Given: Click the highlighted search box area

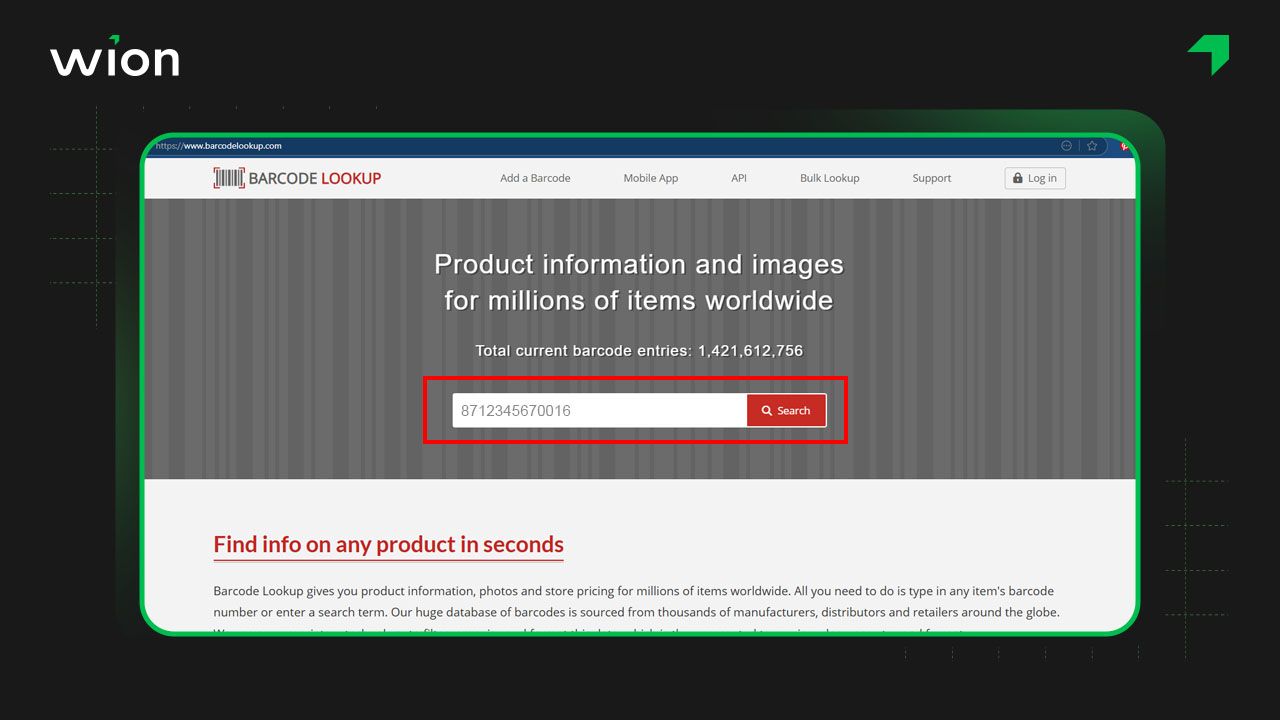Looking at the screenshot, I should 638,410.
